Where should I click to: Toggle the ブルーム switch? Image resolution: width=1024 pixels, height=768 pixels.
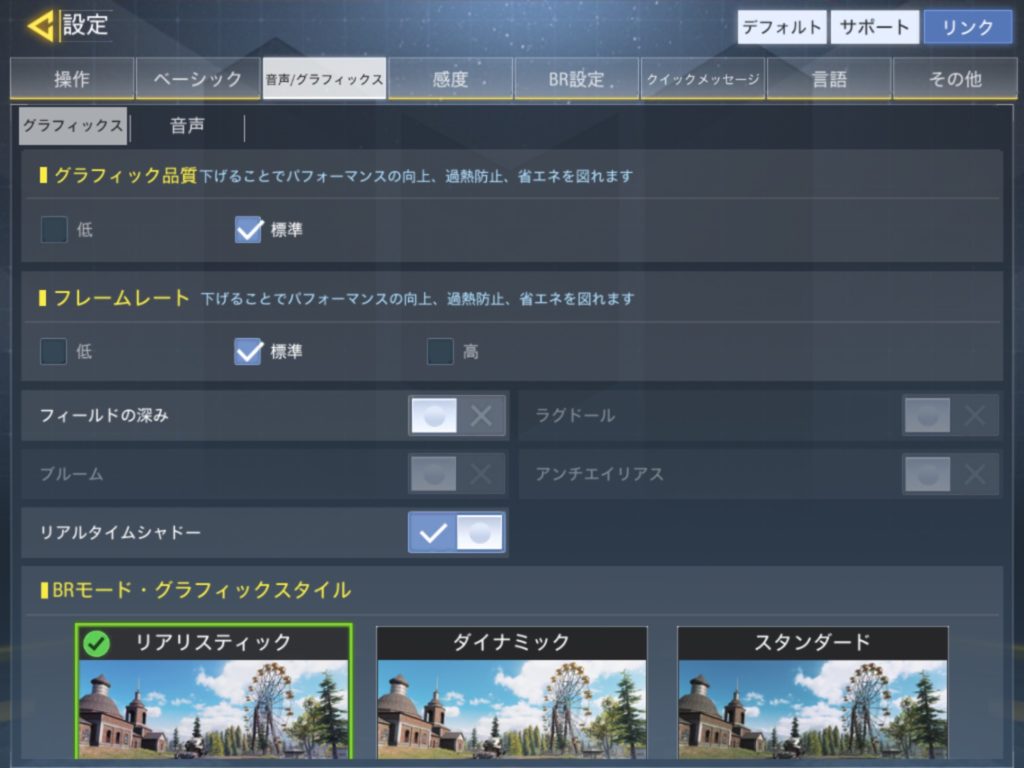457,474
